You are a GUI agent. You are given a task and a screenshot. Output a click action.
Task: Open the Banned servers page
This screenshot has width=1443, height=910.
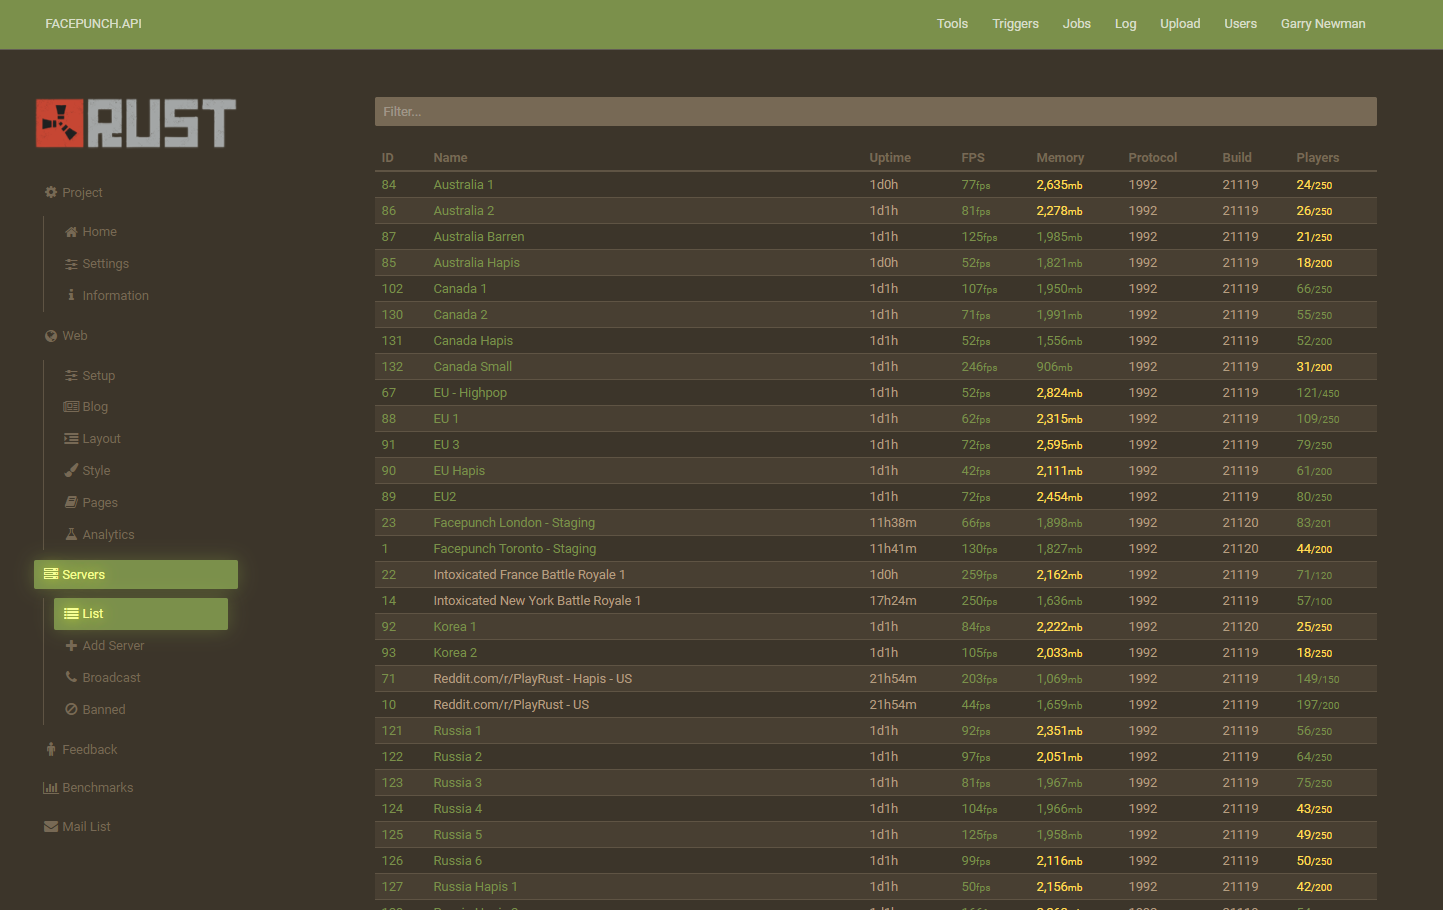click(x=104, y=710)
